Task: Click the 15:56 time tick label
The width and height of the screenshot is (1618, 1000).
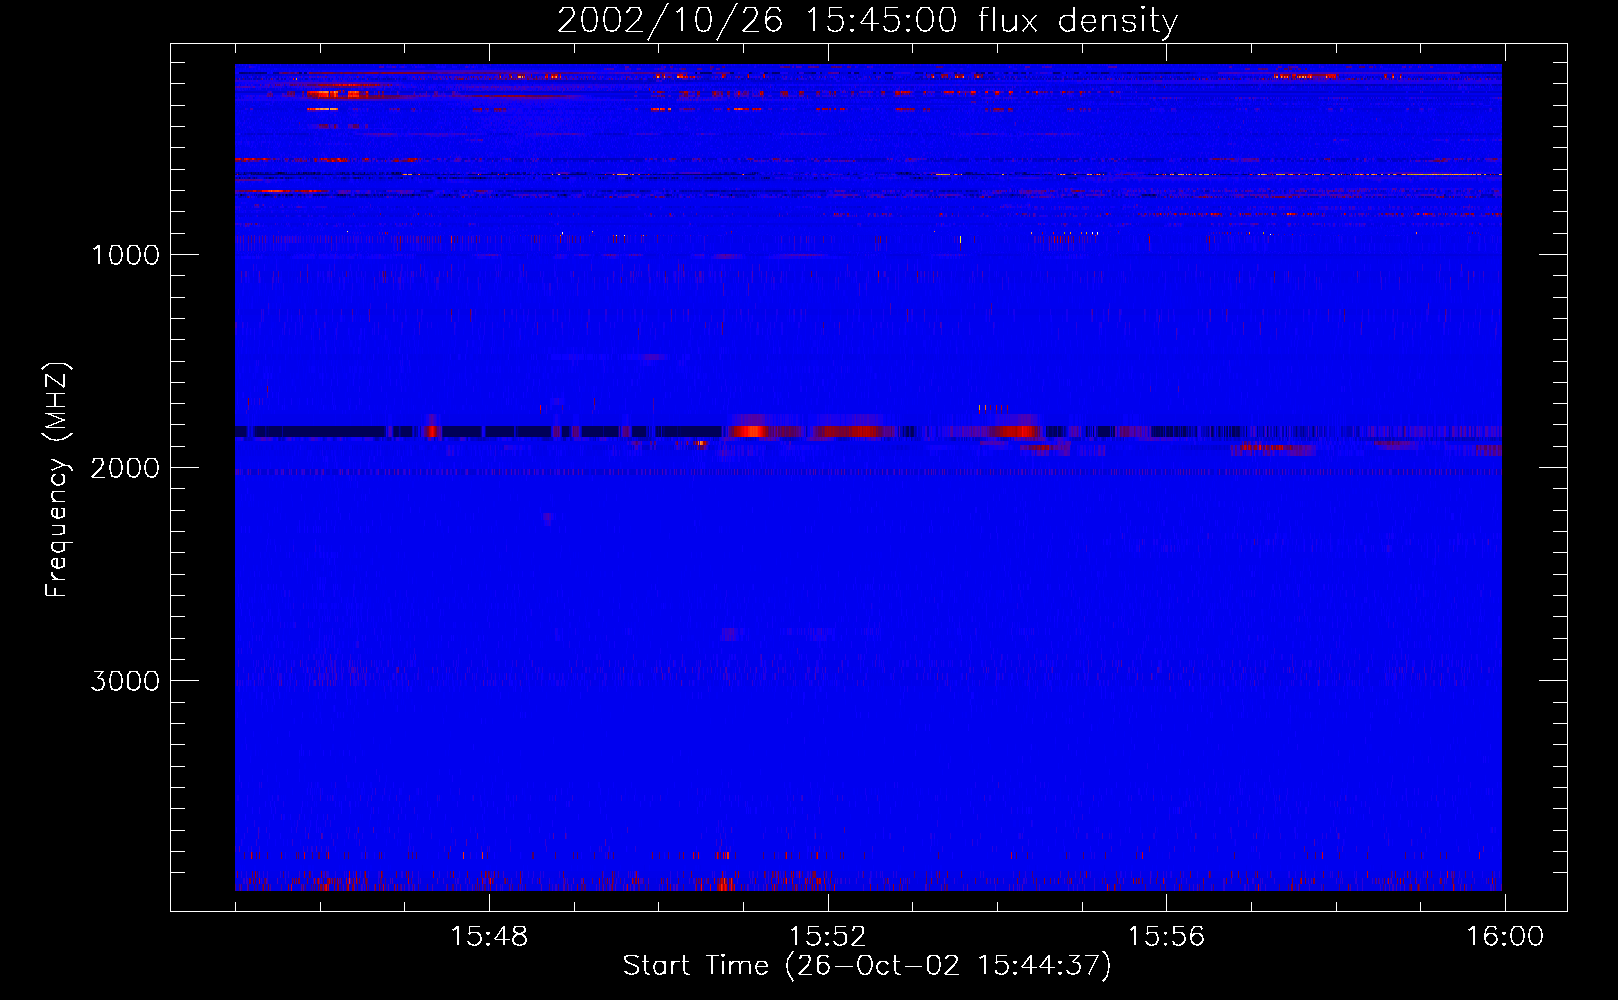Action: coord(1166,937)
